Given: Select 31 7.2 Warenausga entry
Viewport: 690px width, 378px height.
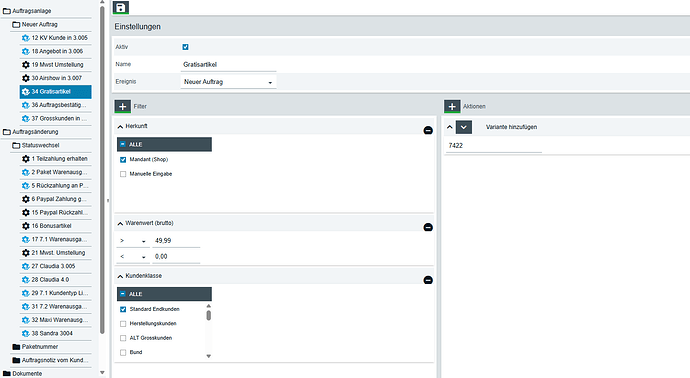Looking at the screenshot, I should [x=55, y=306].
